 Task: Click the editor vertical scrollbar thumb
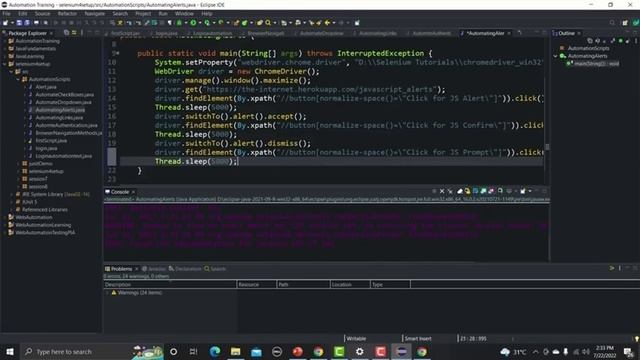coord(547,147)
